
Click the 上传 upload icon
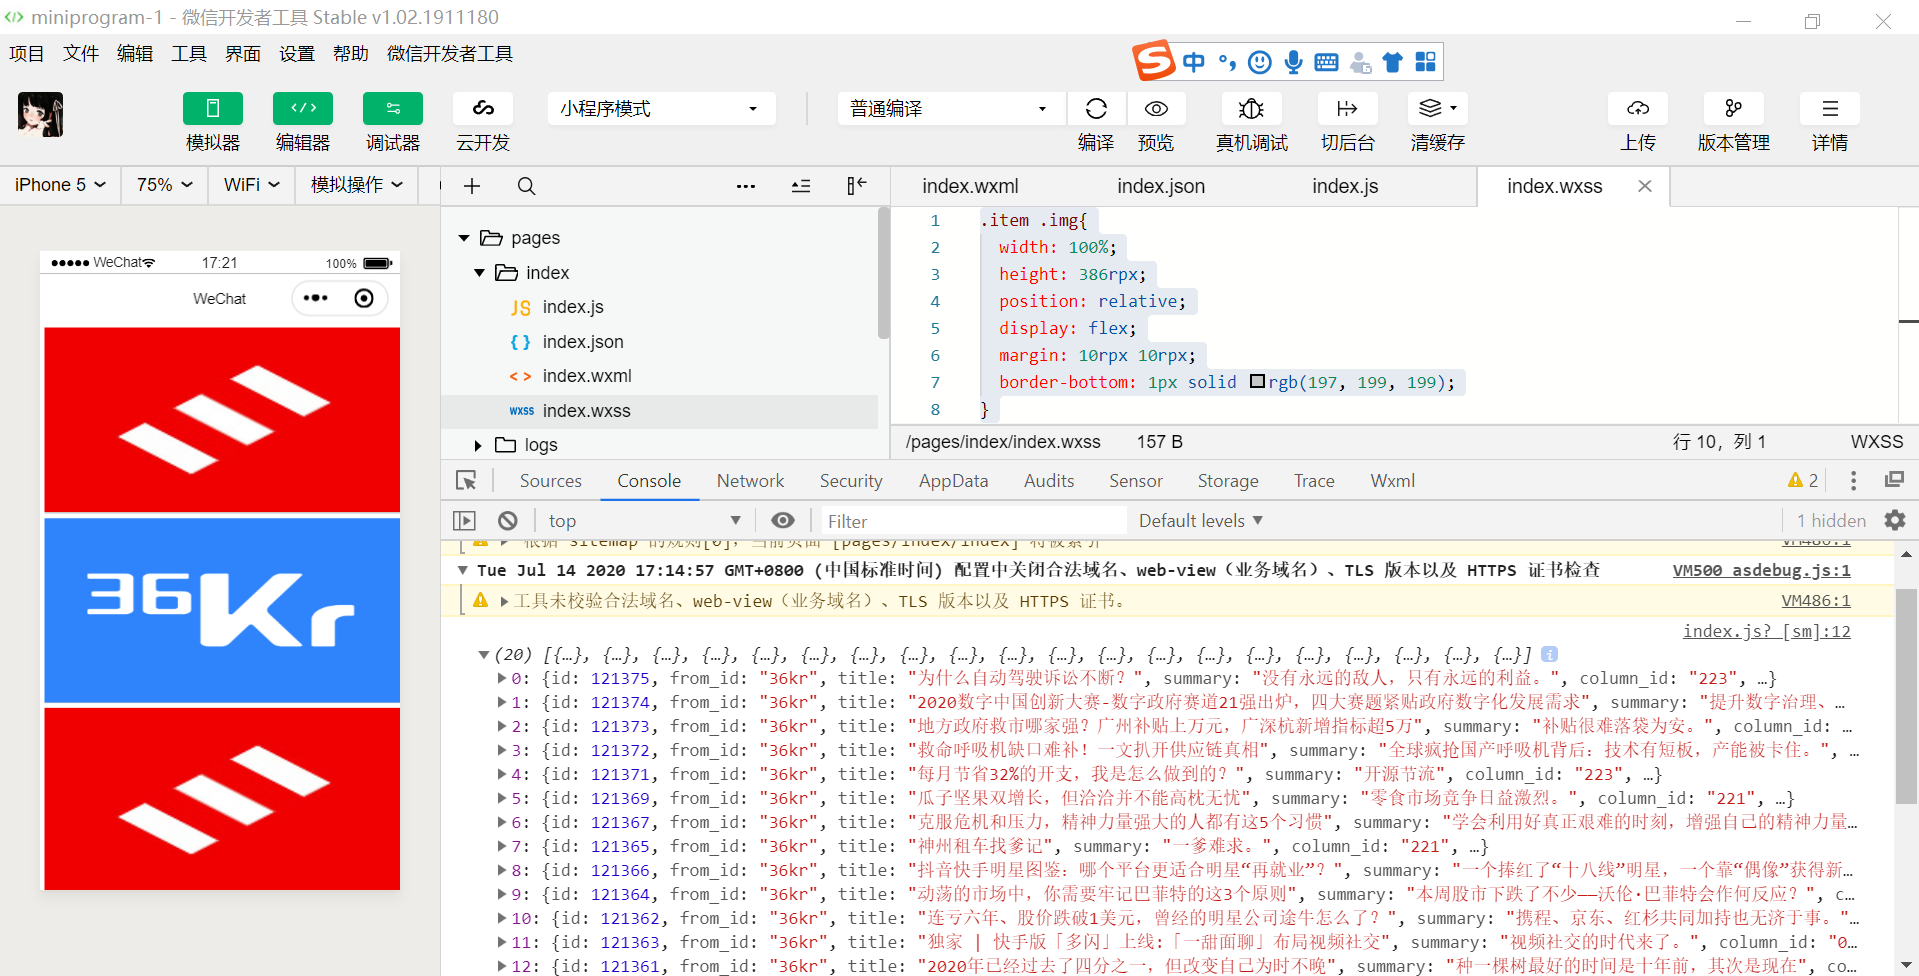click(x=1638, y=109)
